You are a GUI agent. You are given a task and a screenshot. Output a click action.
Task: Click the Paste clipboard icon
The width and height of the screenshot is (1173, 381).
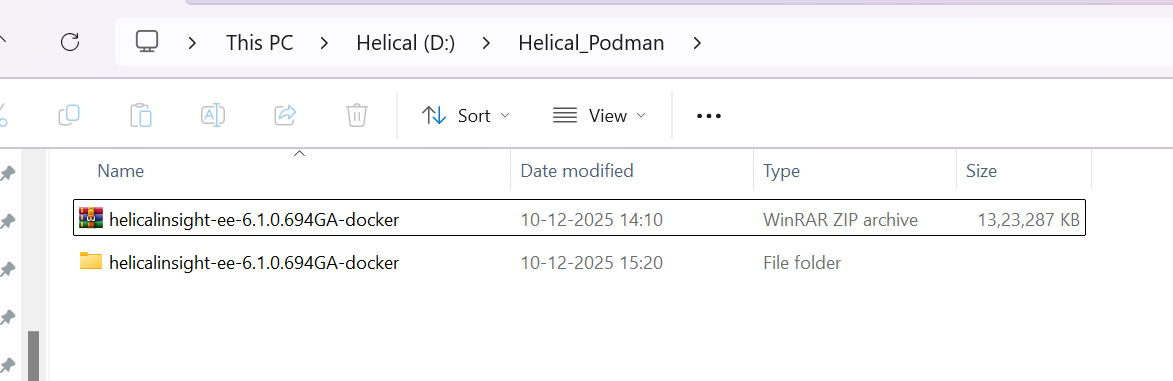(x=141, y=115)
